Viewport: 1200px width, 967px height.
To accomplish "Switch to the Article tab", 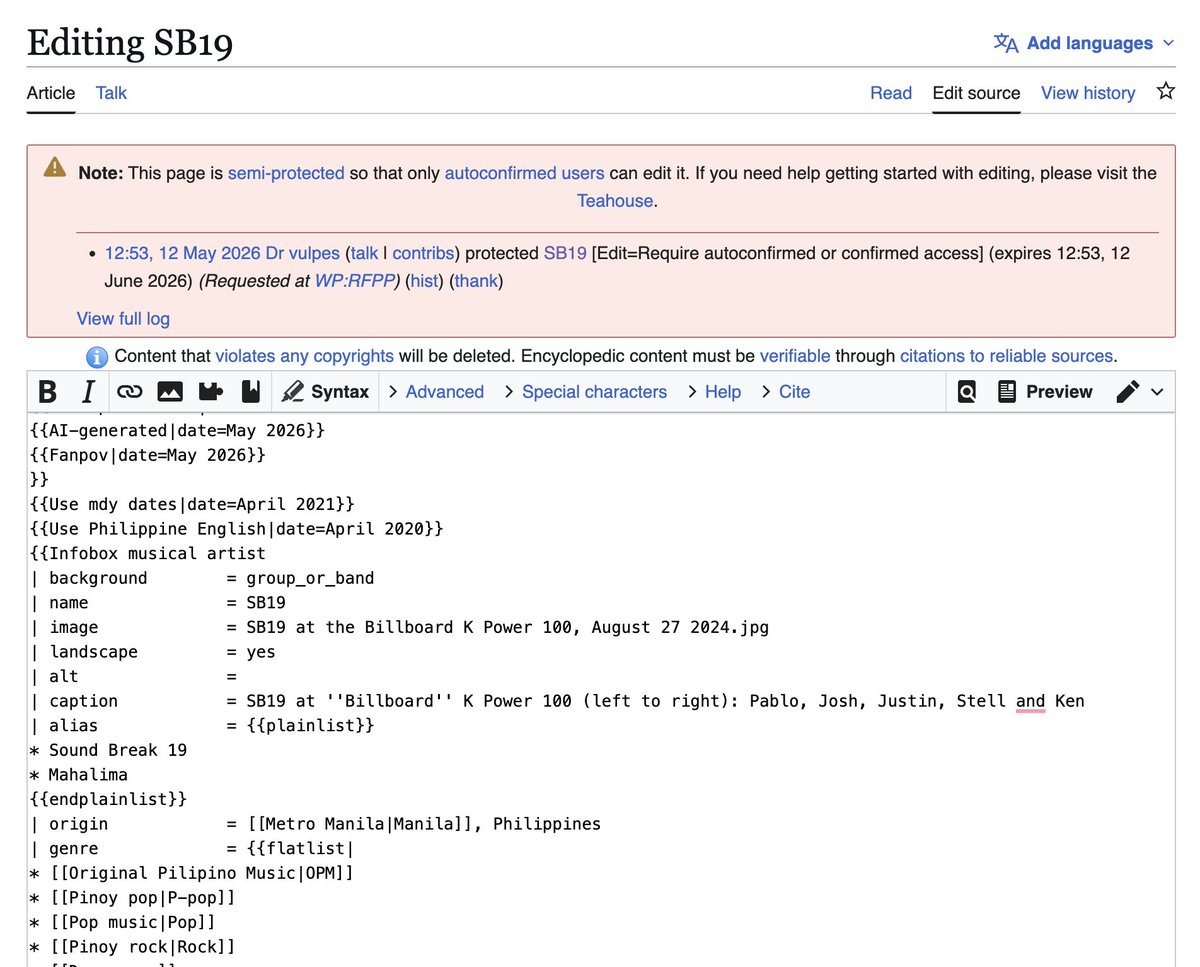I will coord(51,93).
